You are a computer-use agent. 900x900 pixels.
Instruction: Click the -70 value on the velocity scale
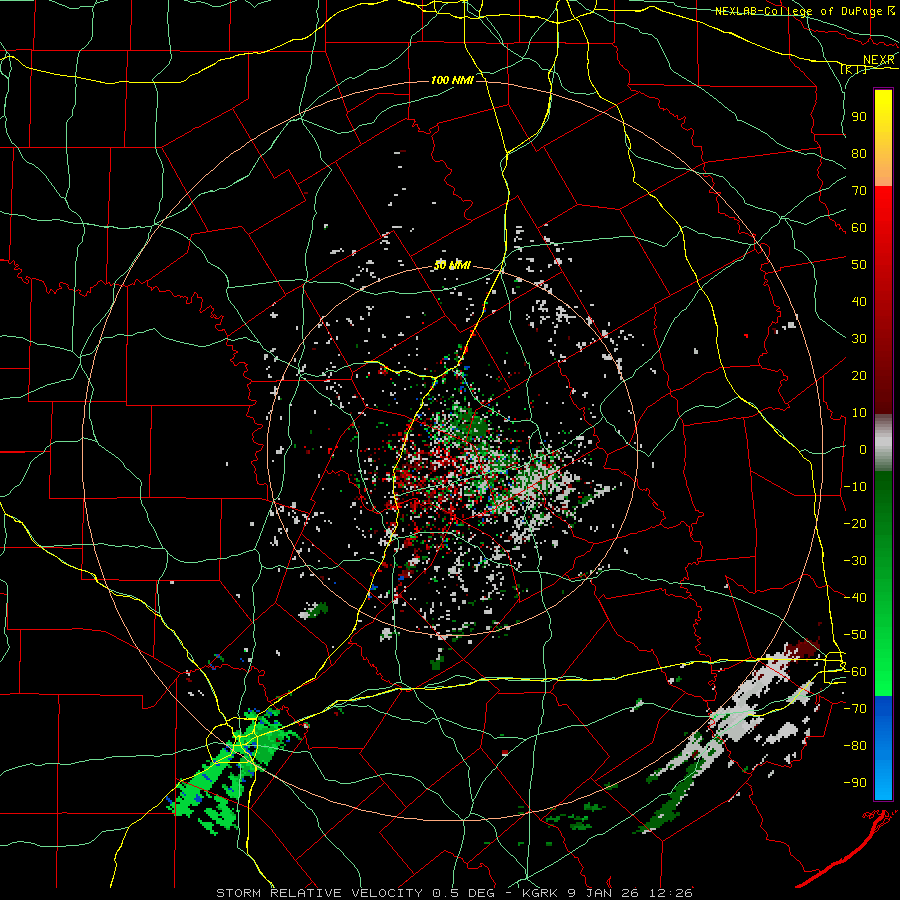pyautogui.click(x=855, y=709)
